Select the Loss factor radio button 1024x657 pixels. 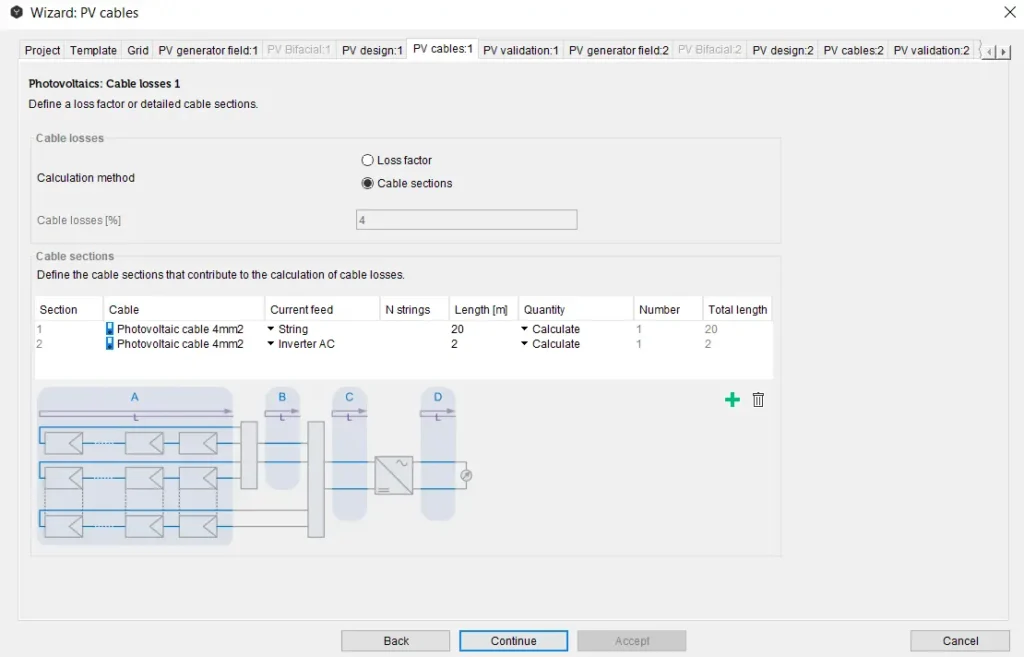367,160
